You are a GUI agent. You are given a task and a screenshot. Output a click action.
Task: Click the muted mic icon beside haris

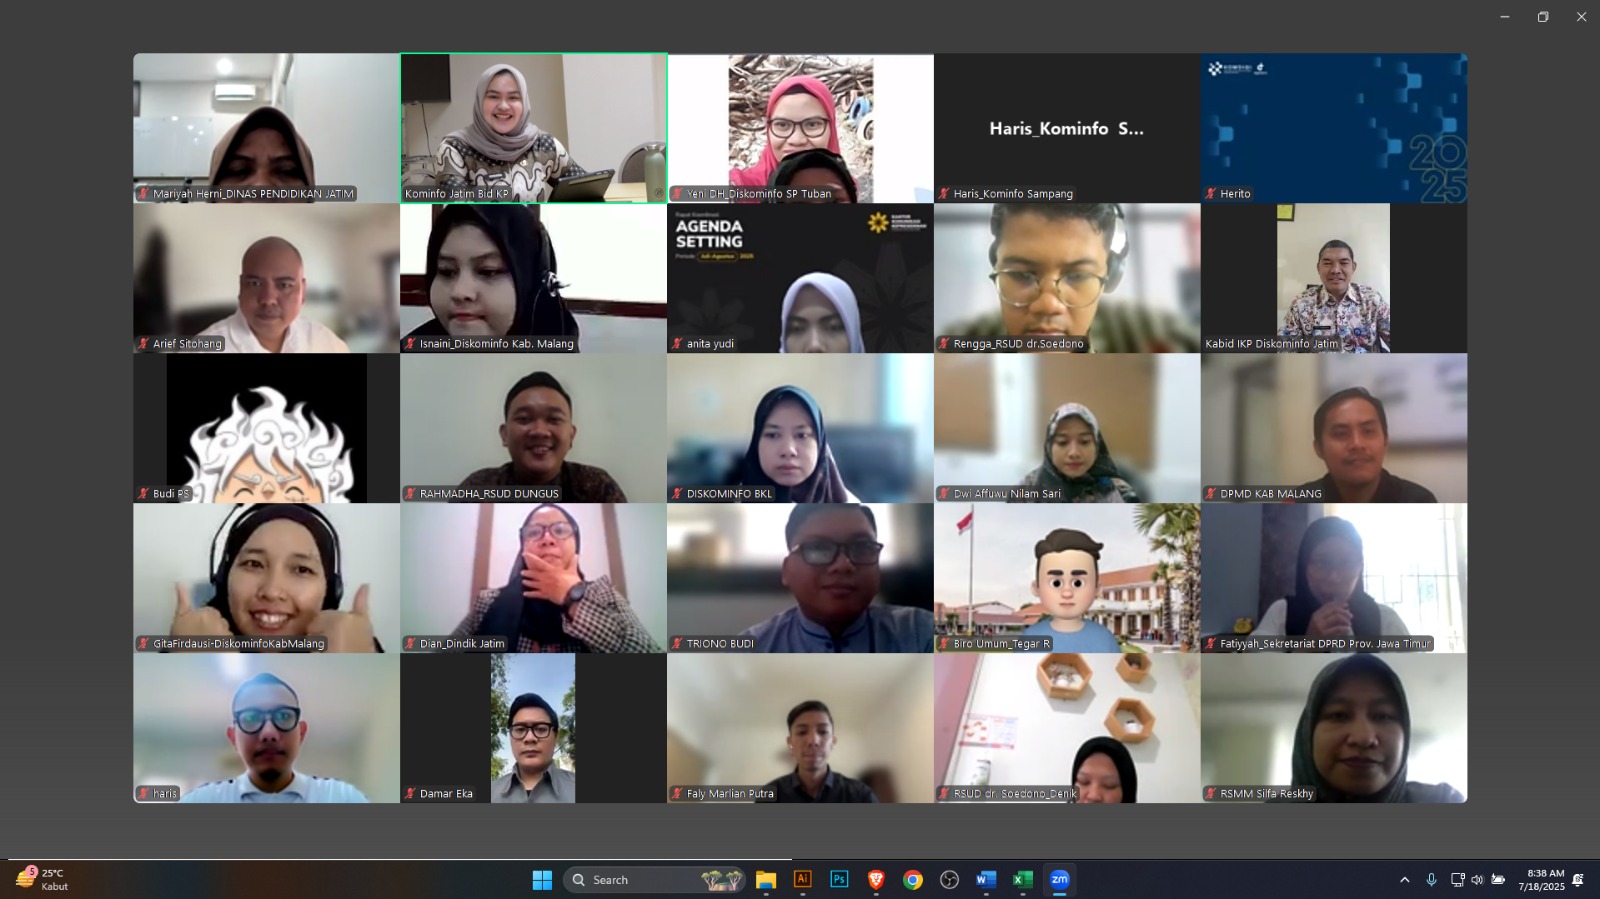[144, 794]
